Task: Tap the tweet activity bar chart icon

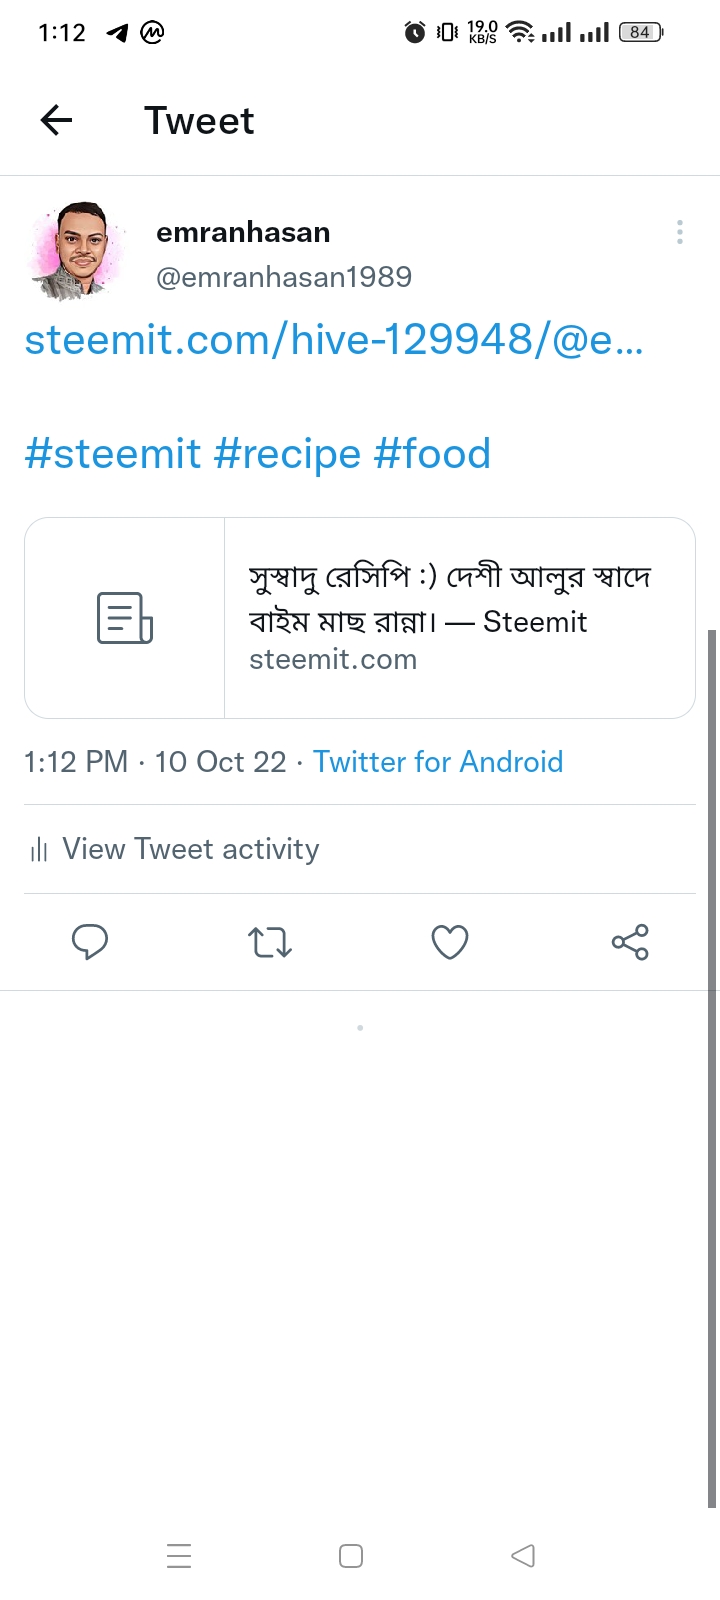Action: [x=39, y=851]
